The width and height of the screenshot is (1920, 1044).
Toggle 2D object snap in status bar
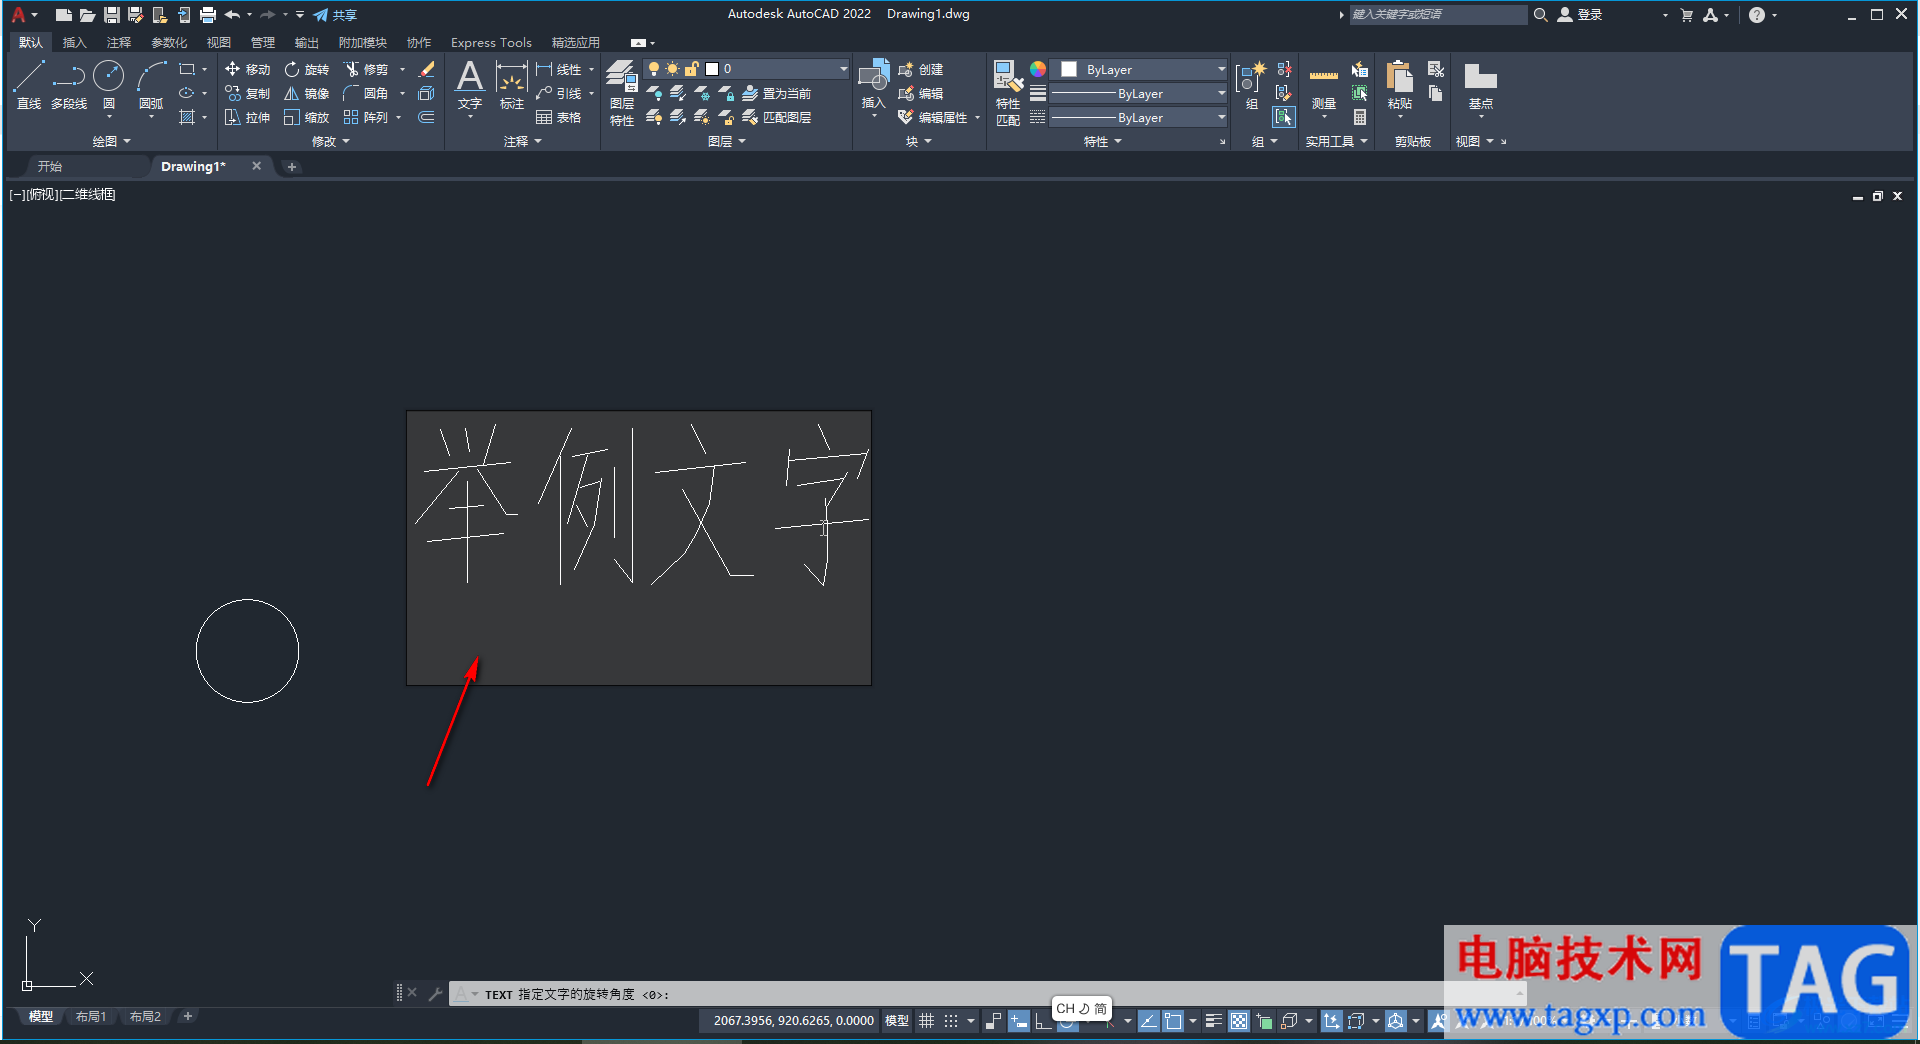(1173, 1021)
